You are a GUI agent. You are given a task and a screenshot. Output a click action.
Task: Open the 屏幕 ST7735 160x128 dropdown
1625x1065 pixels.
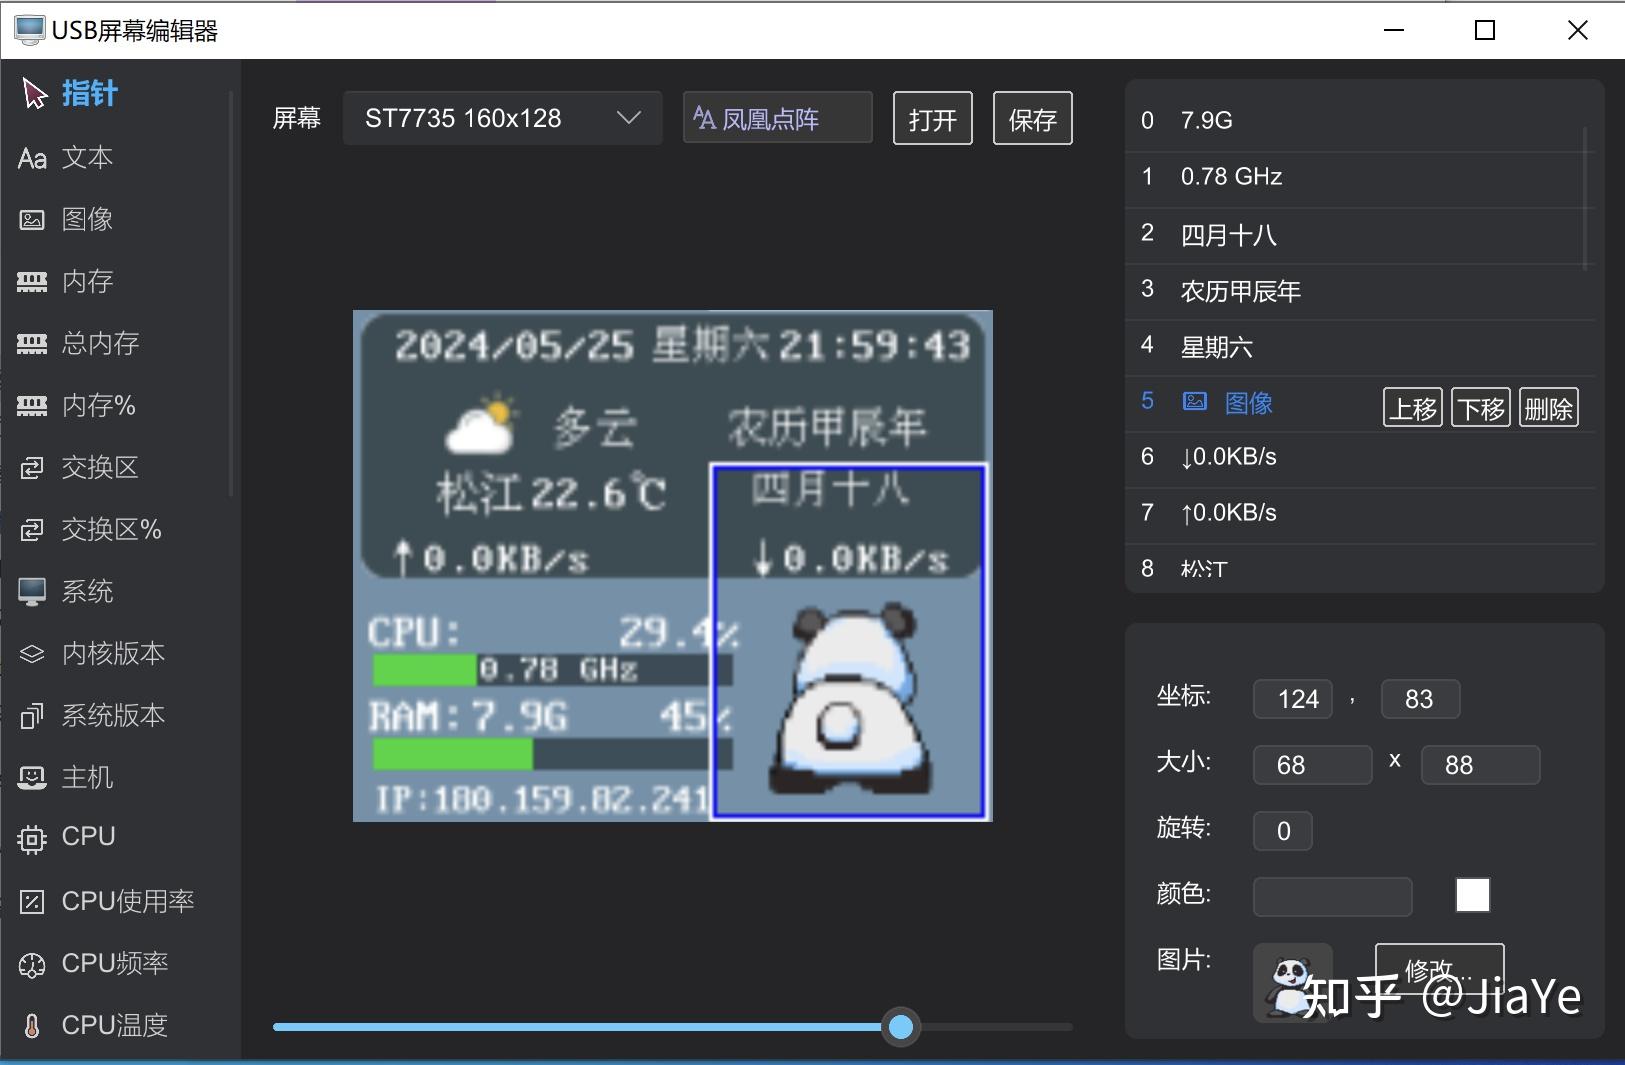coord(502,118)
